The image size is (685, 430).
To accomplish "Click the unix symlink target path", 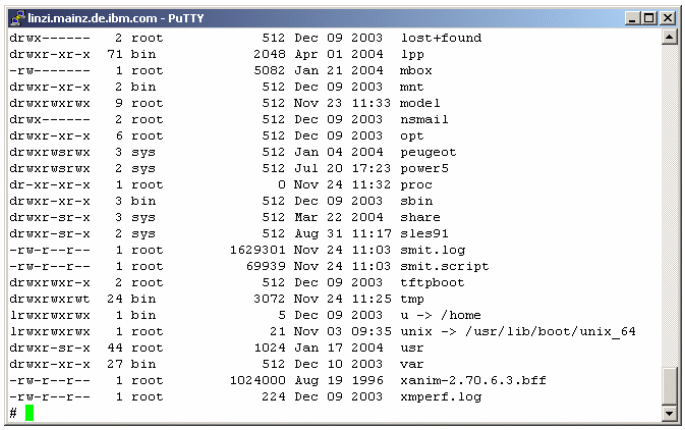I will [550, 331].
